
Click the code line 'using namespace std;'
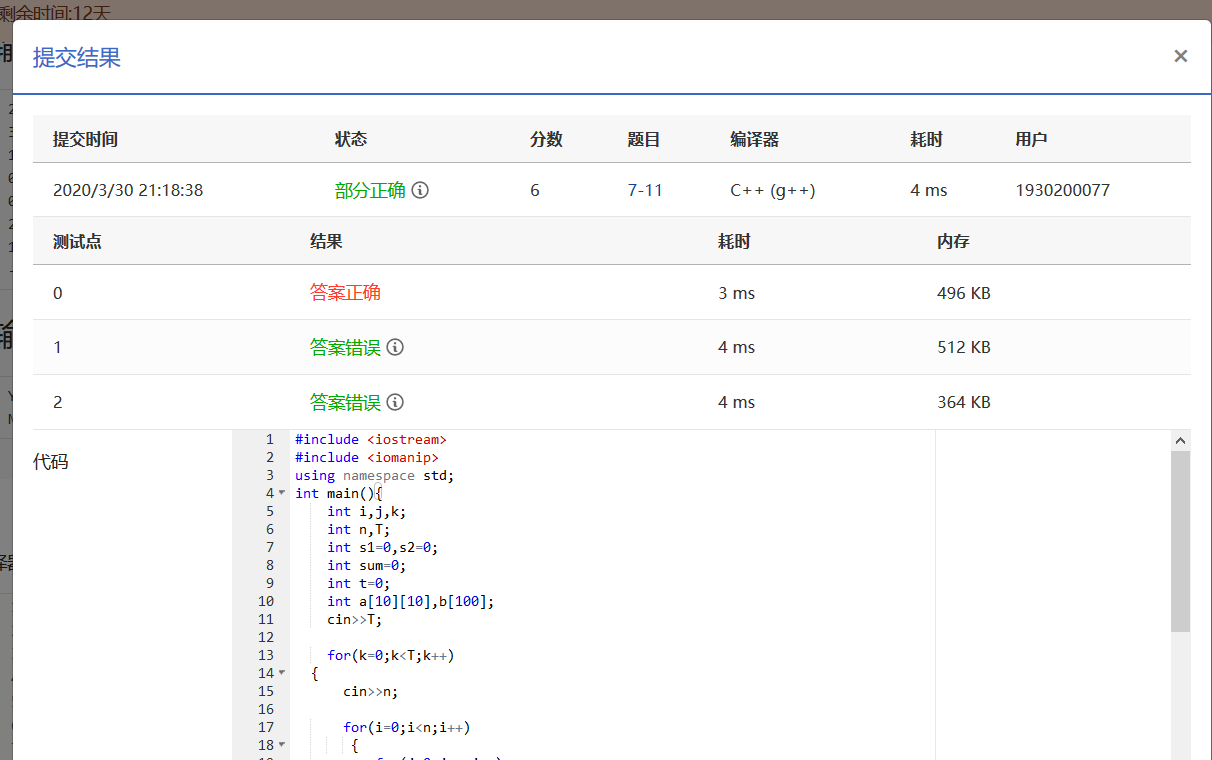coord(375,475)
